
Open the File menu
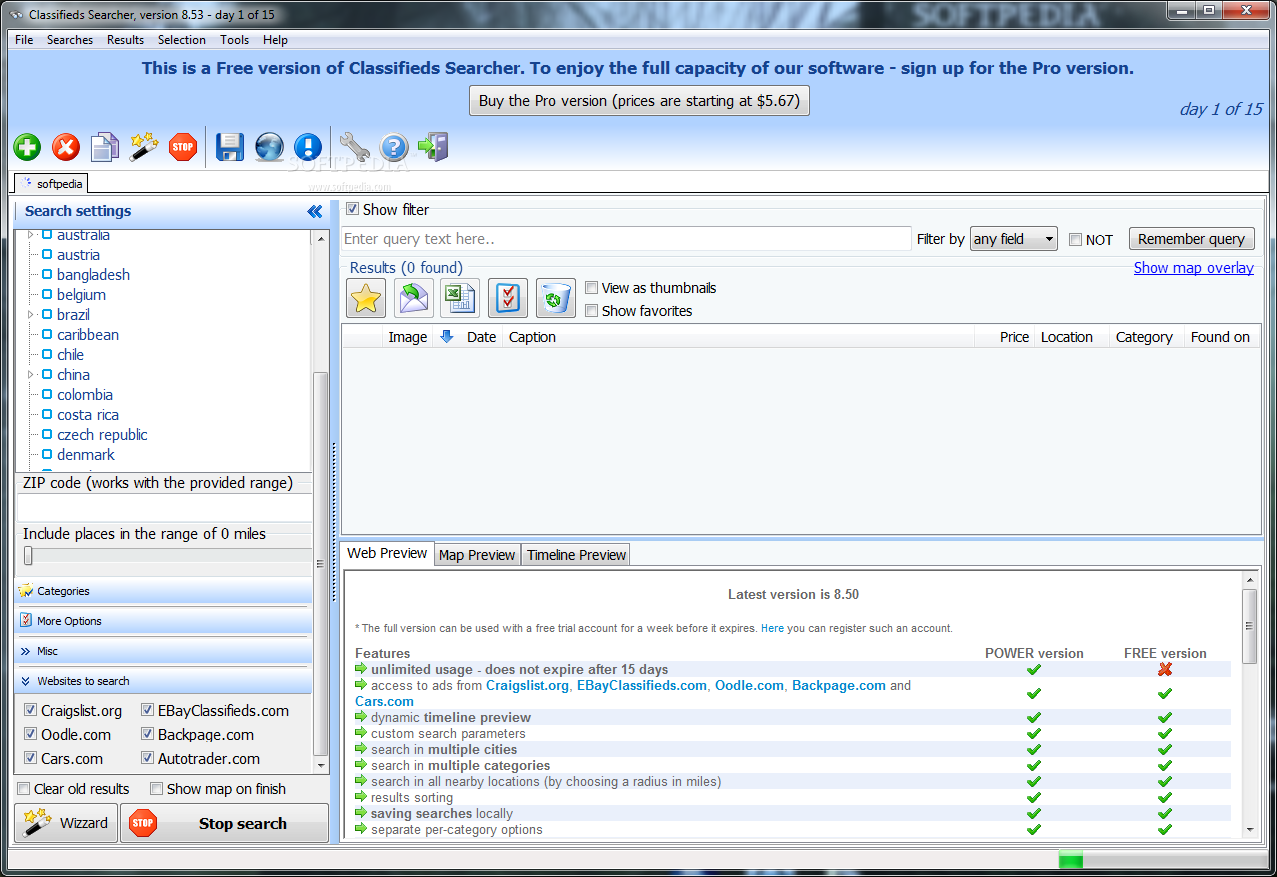click(x=24, y=40)
